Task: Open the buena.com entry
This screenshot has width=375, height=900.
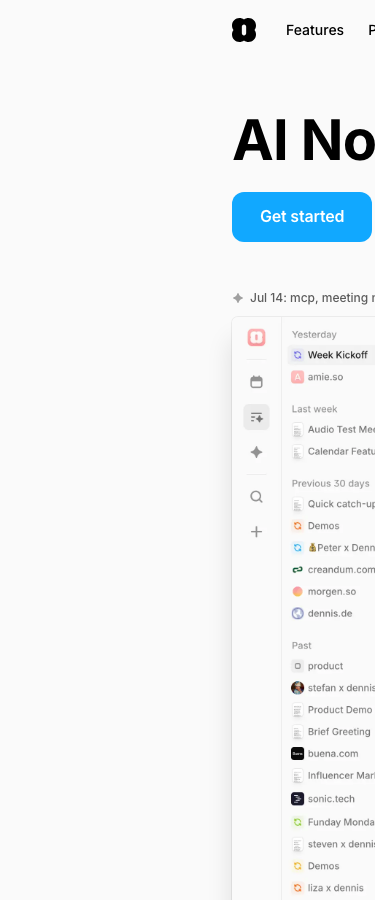Action: pos(333,753)
